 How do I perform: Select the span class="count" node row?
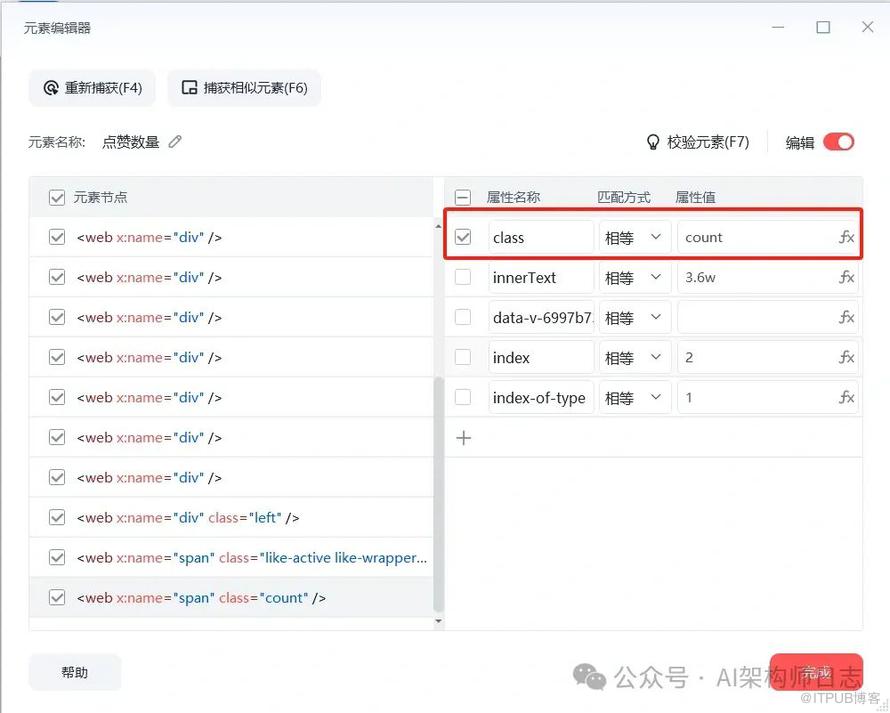pyautogui.click(x=231, y=597)
